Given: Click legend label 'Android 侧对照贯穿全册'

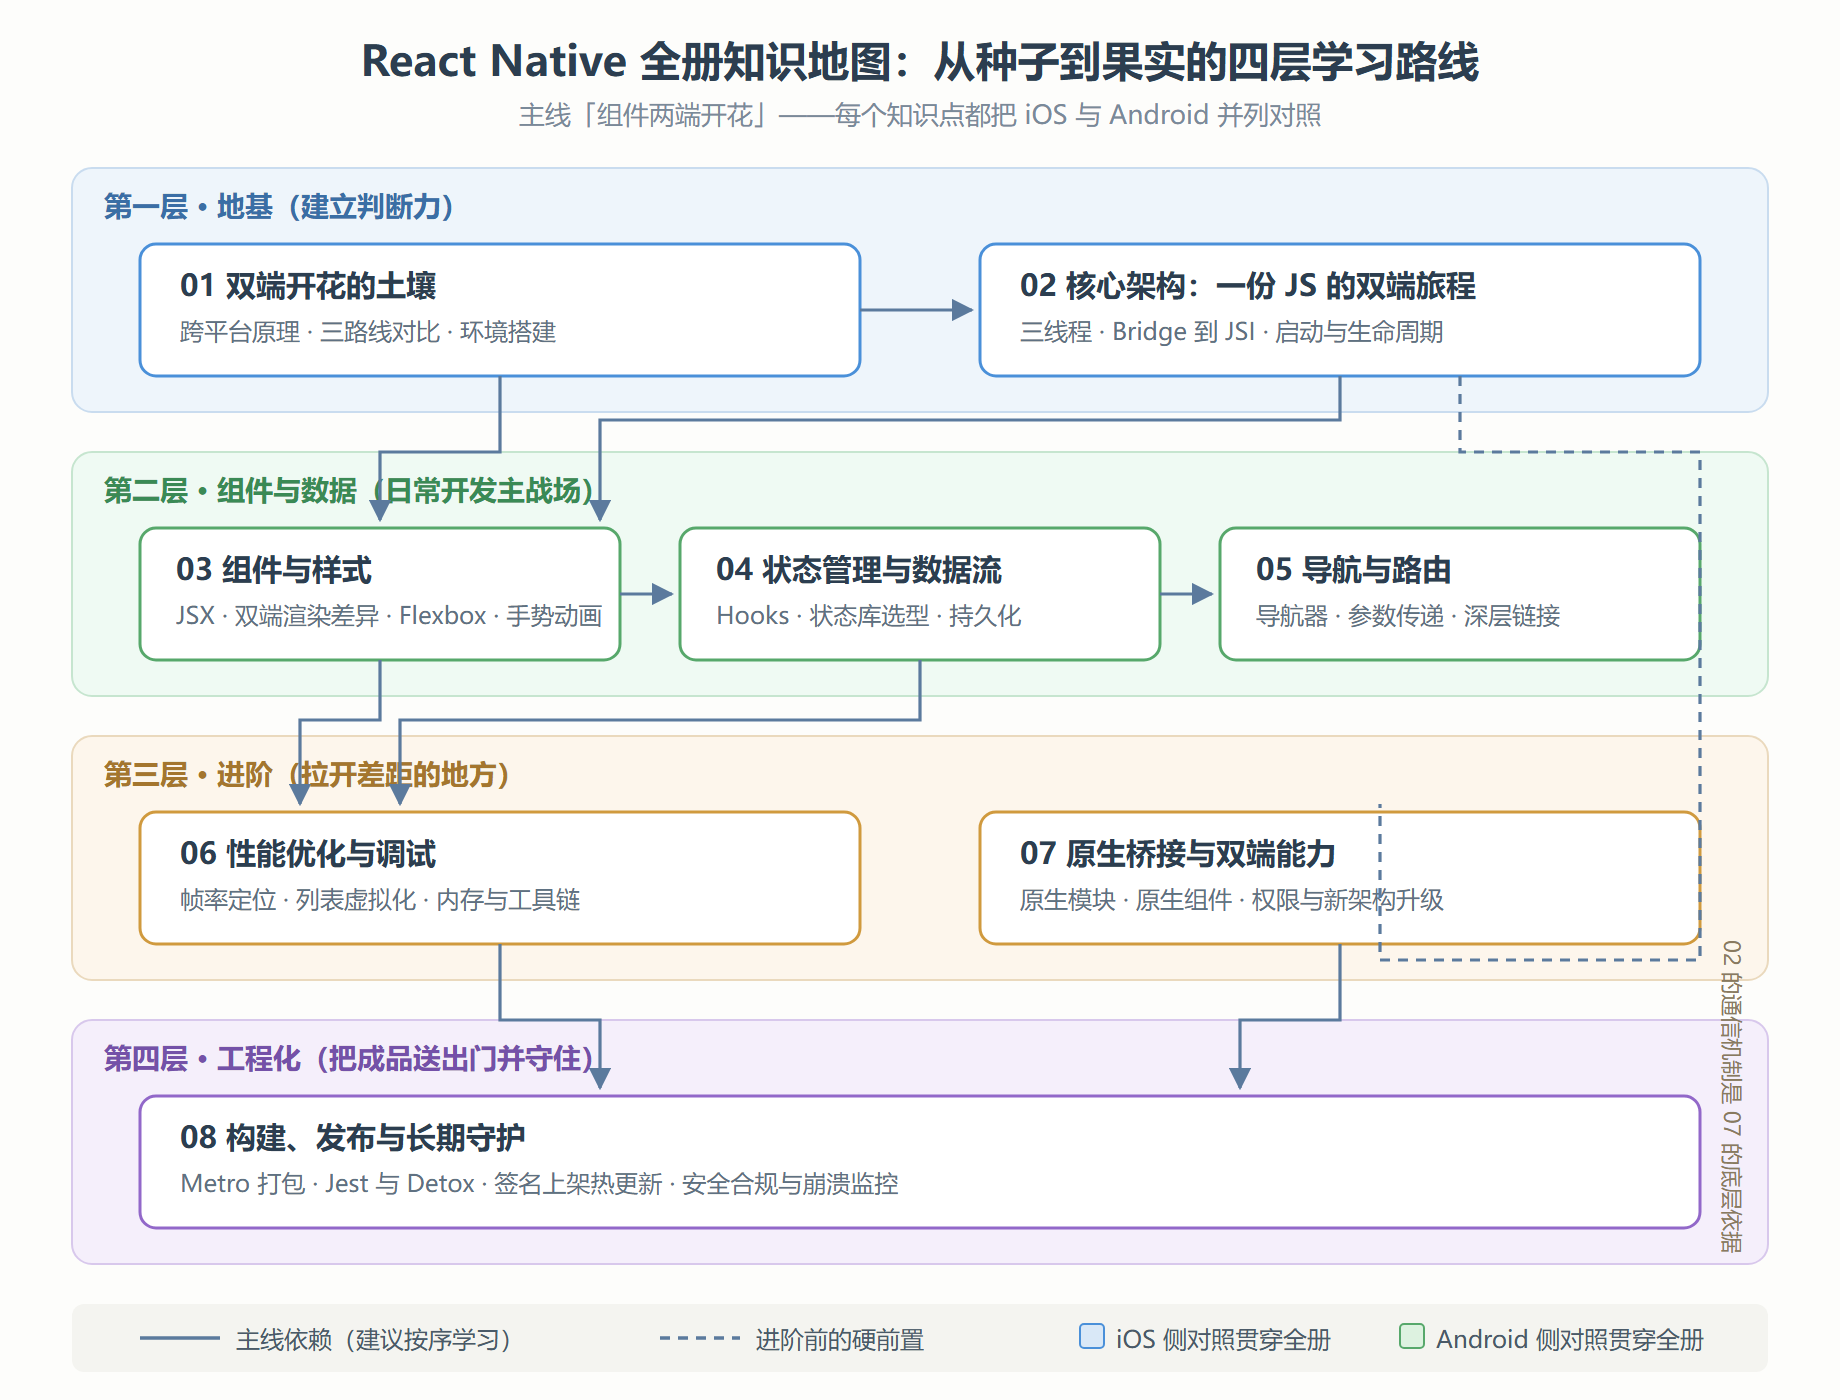Looking at the screenshot, I should 1570,1340.
